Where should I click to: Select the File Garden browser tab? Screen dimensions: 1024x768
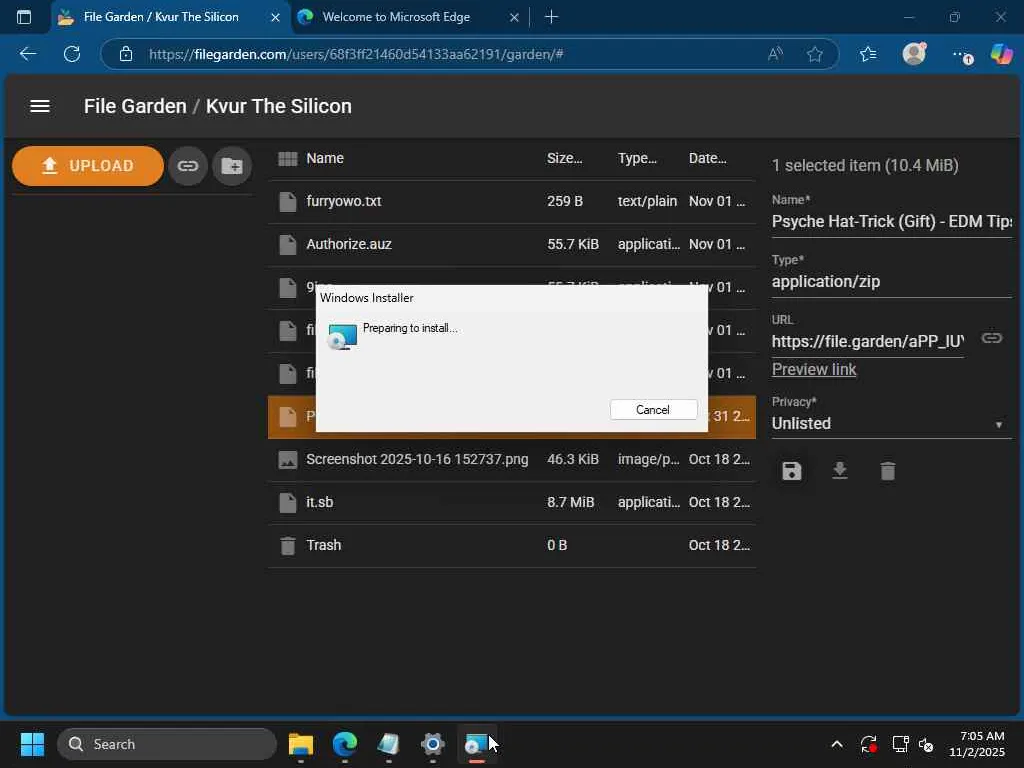(x=160, y=17)
